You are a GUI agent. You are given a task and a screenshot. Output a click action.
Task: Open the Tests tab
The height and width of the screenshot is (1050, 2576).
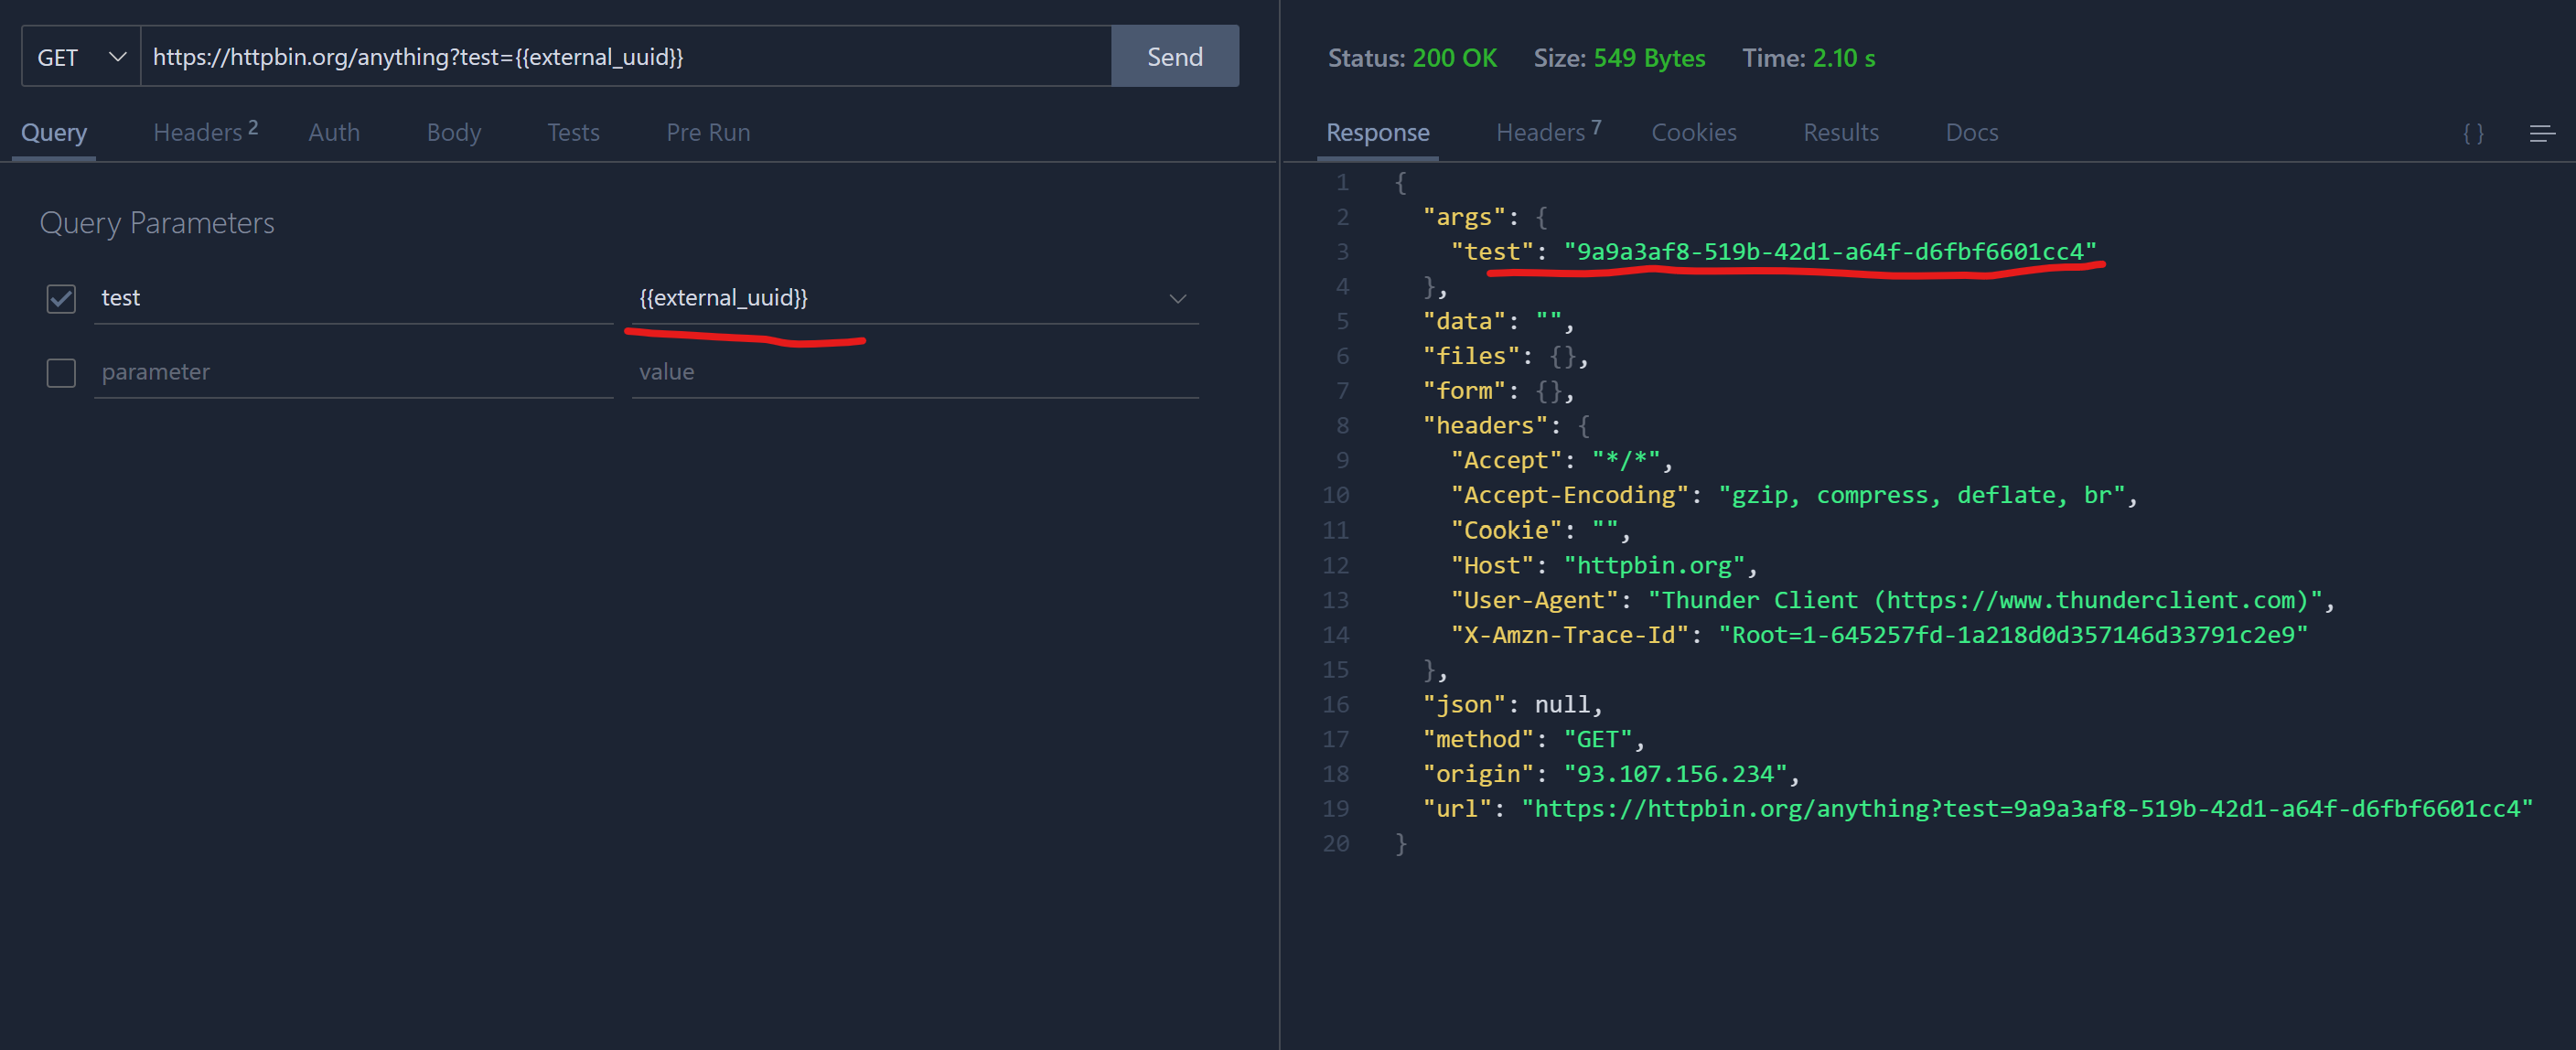572,131
